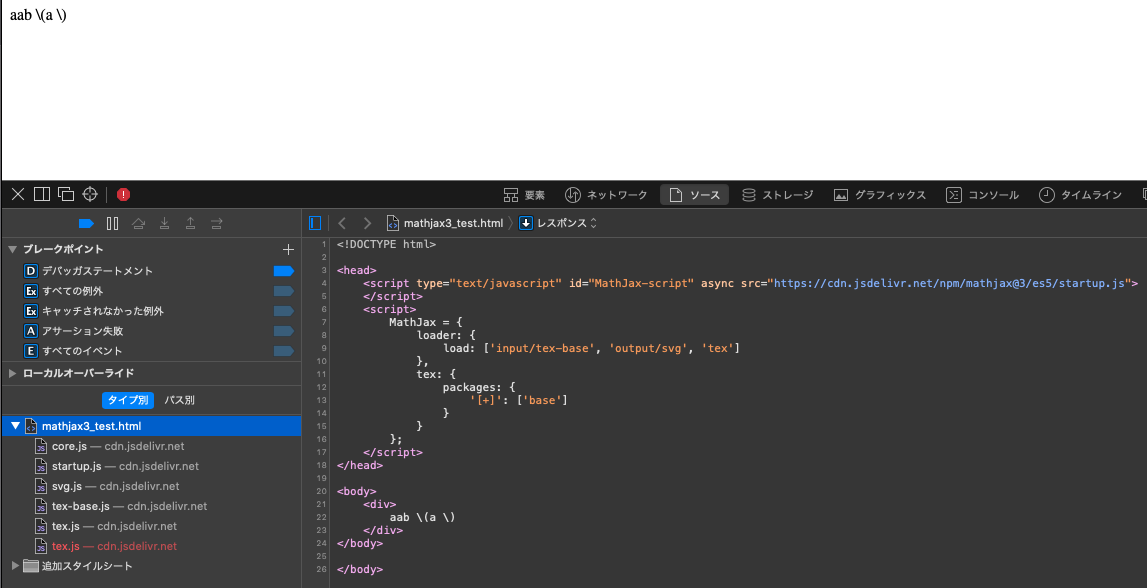Open the white tex.js resource
1147x588 pixels.
[151, 526]
